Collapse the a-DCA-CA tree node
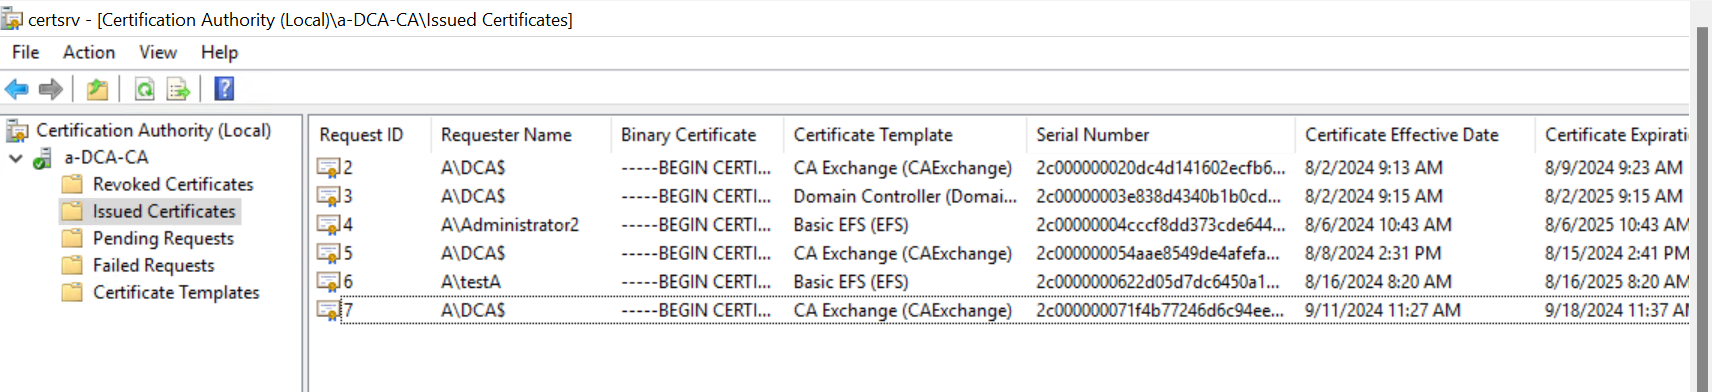This screenshot has width=1712, height=392. [x=15, y=158]
